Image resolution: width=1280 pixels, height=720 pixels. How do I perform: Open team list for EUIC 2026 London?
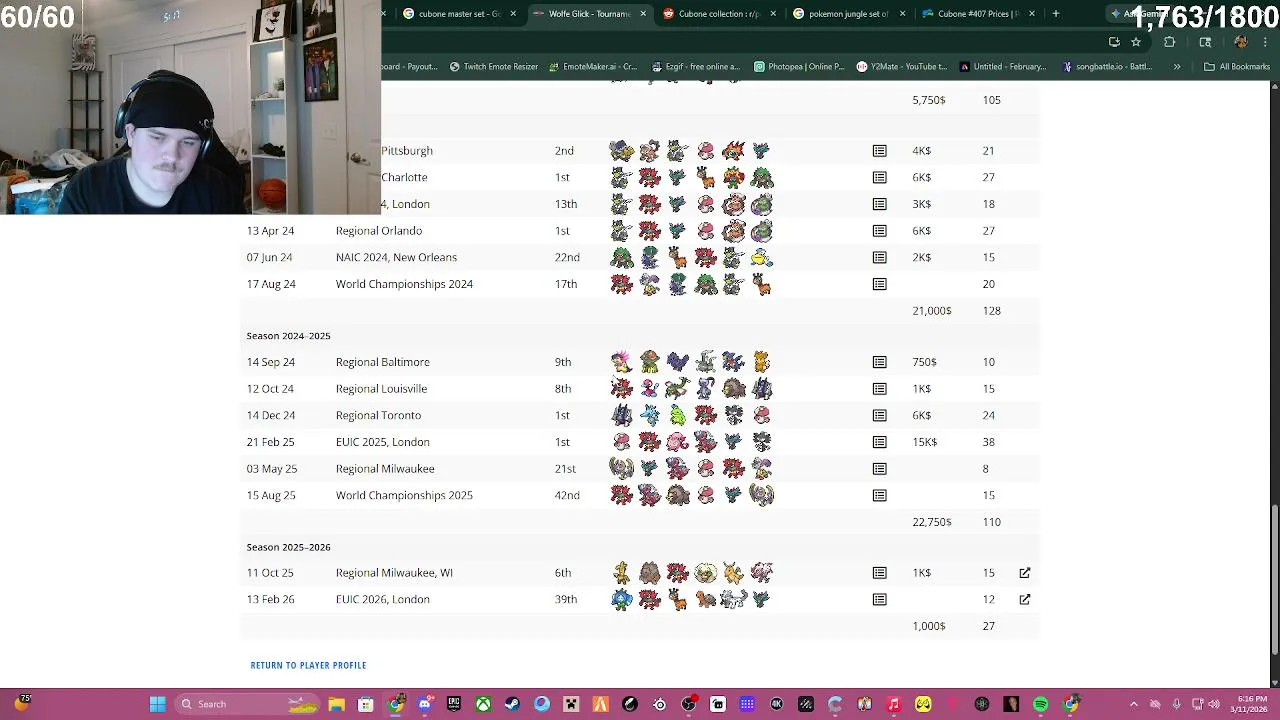pyautogui.click(x=879, y=599)
